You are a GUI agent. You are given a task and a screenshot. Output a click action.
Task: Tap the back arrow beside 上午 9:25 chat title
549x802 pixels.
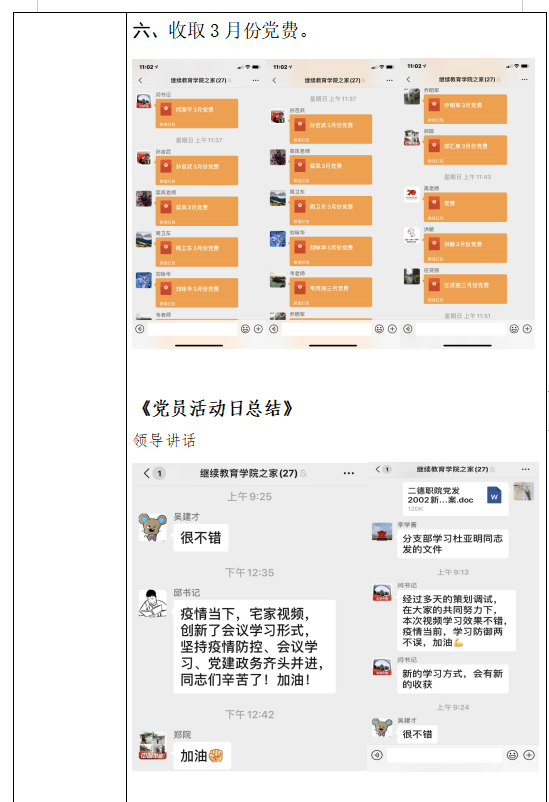click(147, 473)
